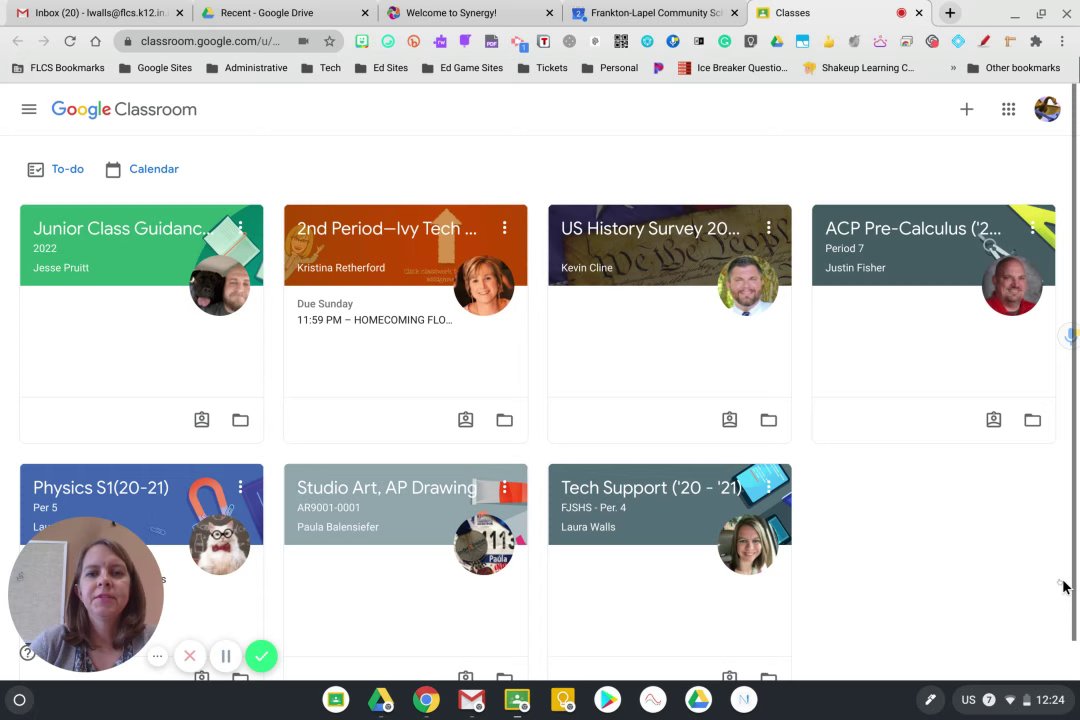Click the page vertical scrollbar
The height and width of the screenshot is (720, 1080).
1075,363
